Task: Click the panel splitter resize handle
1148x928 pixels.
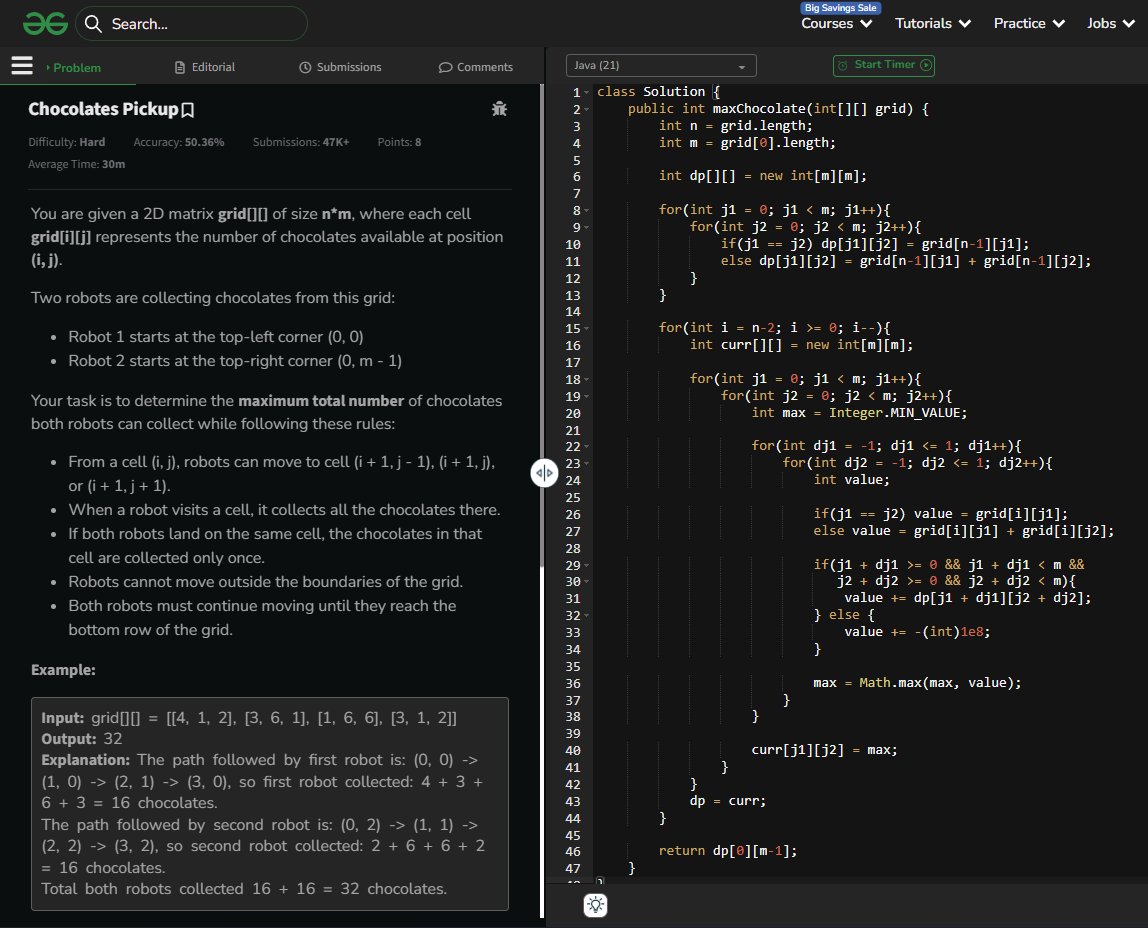Action: click(543, 474)
